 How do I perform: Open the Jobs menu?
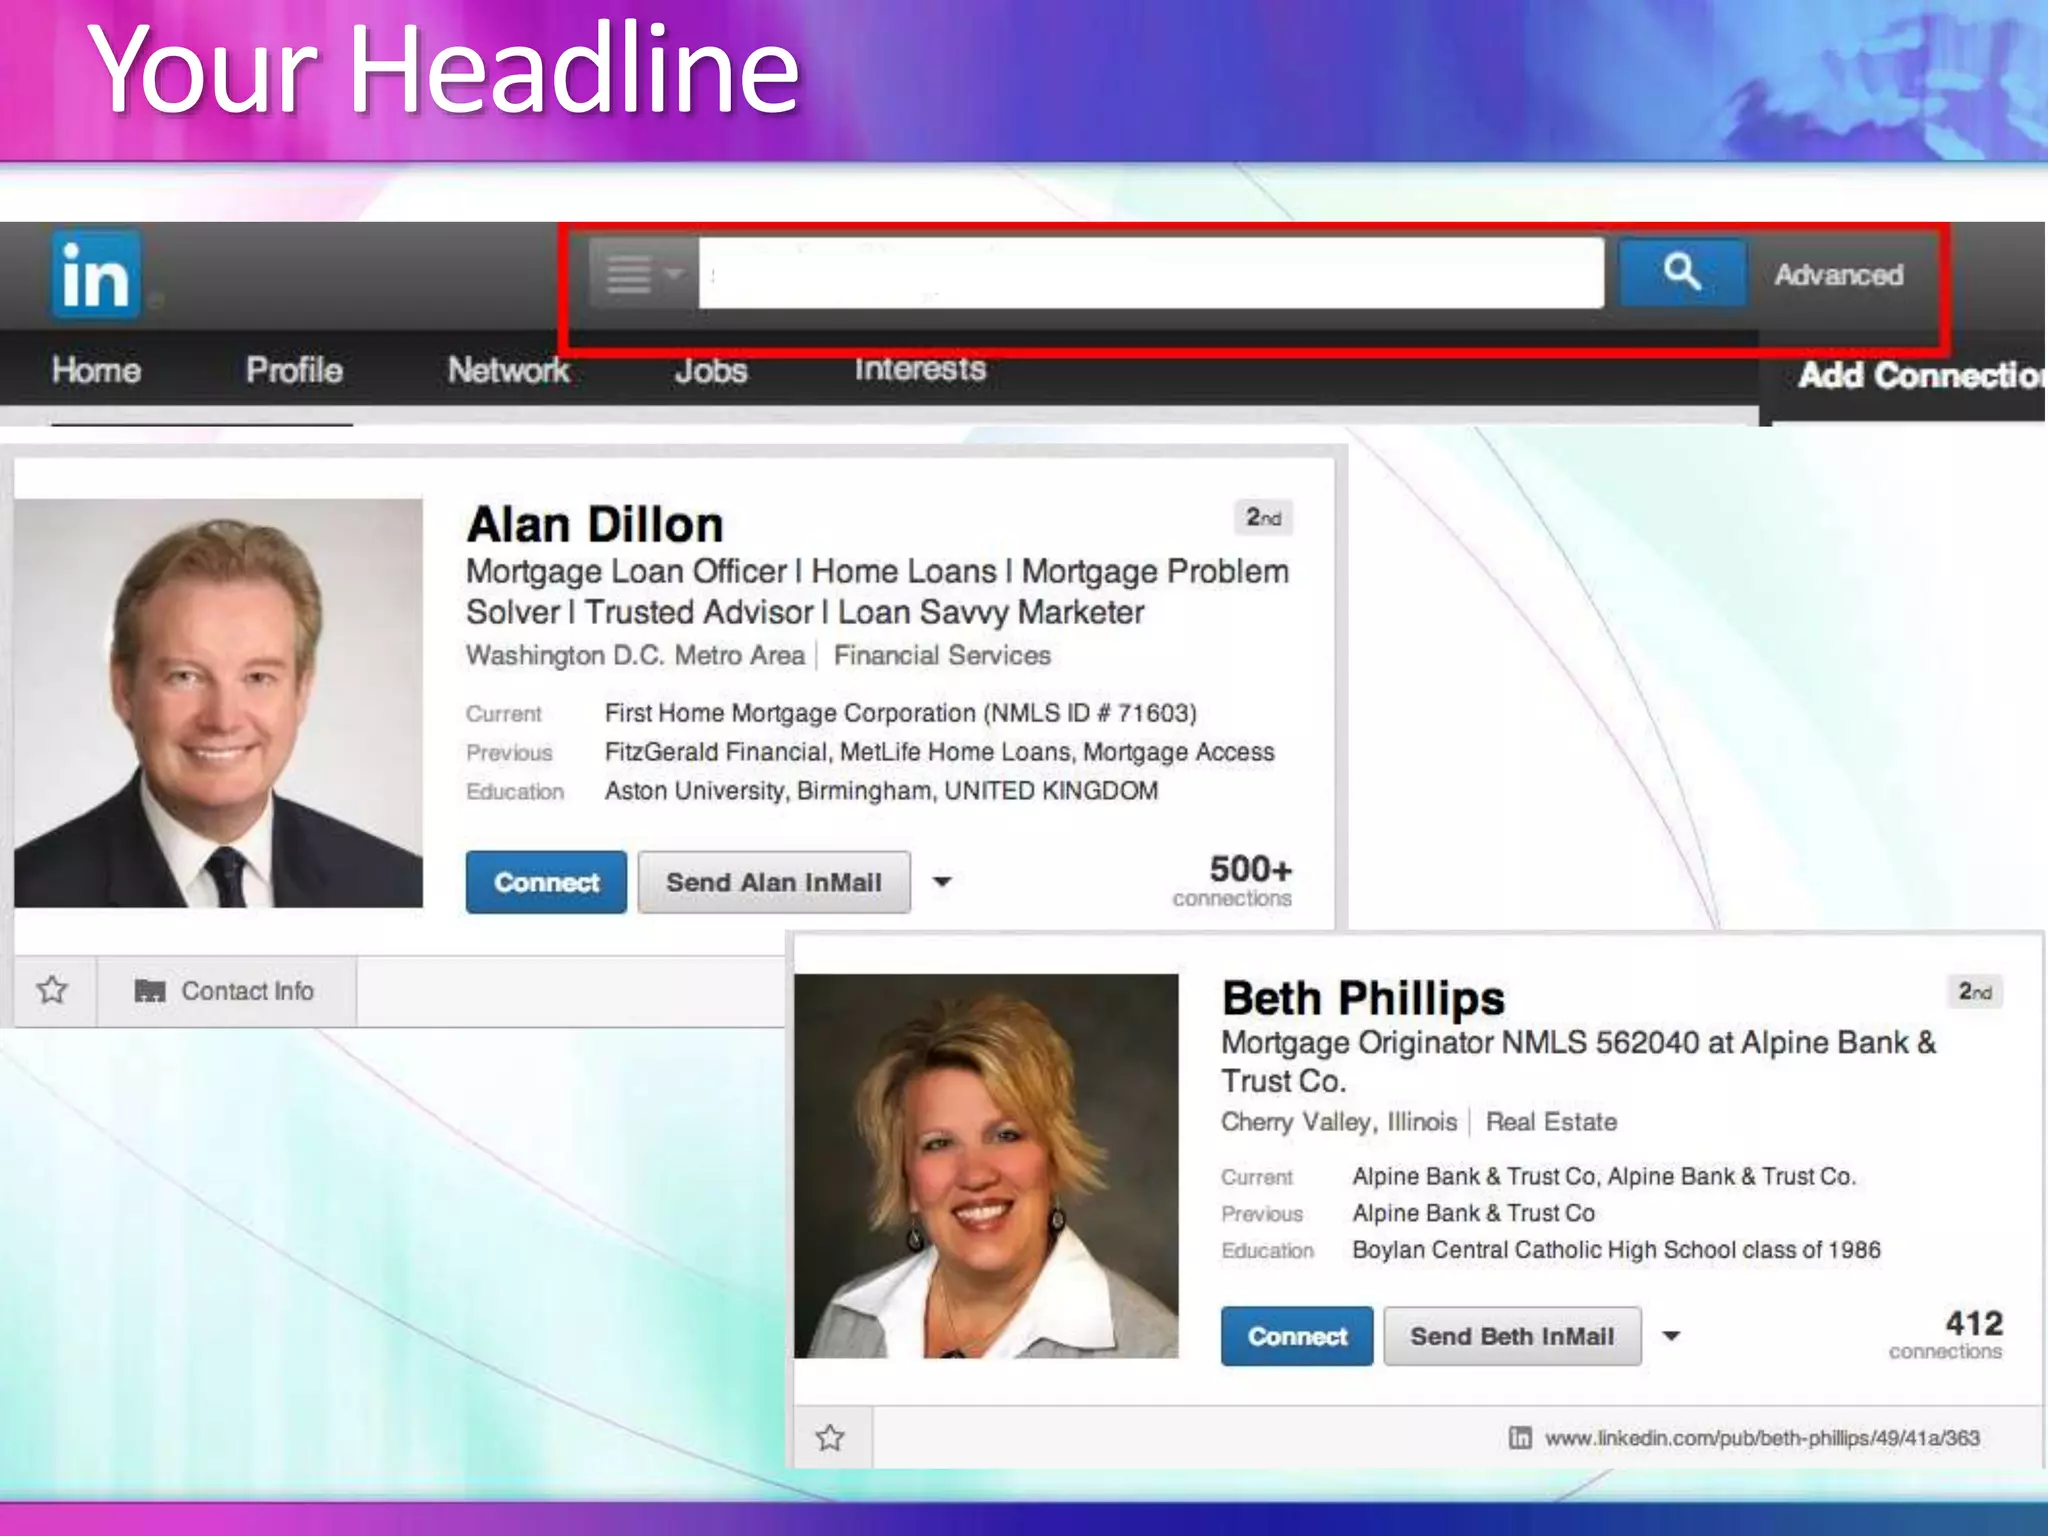[x=711, y=371]
